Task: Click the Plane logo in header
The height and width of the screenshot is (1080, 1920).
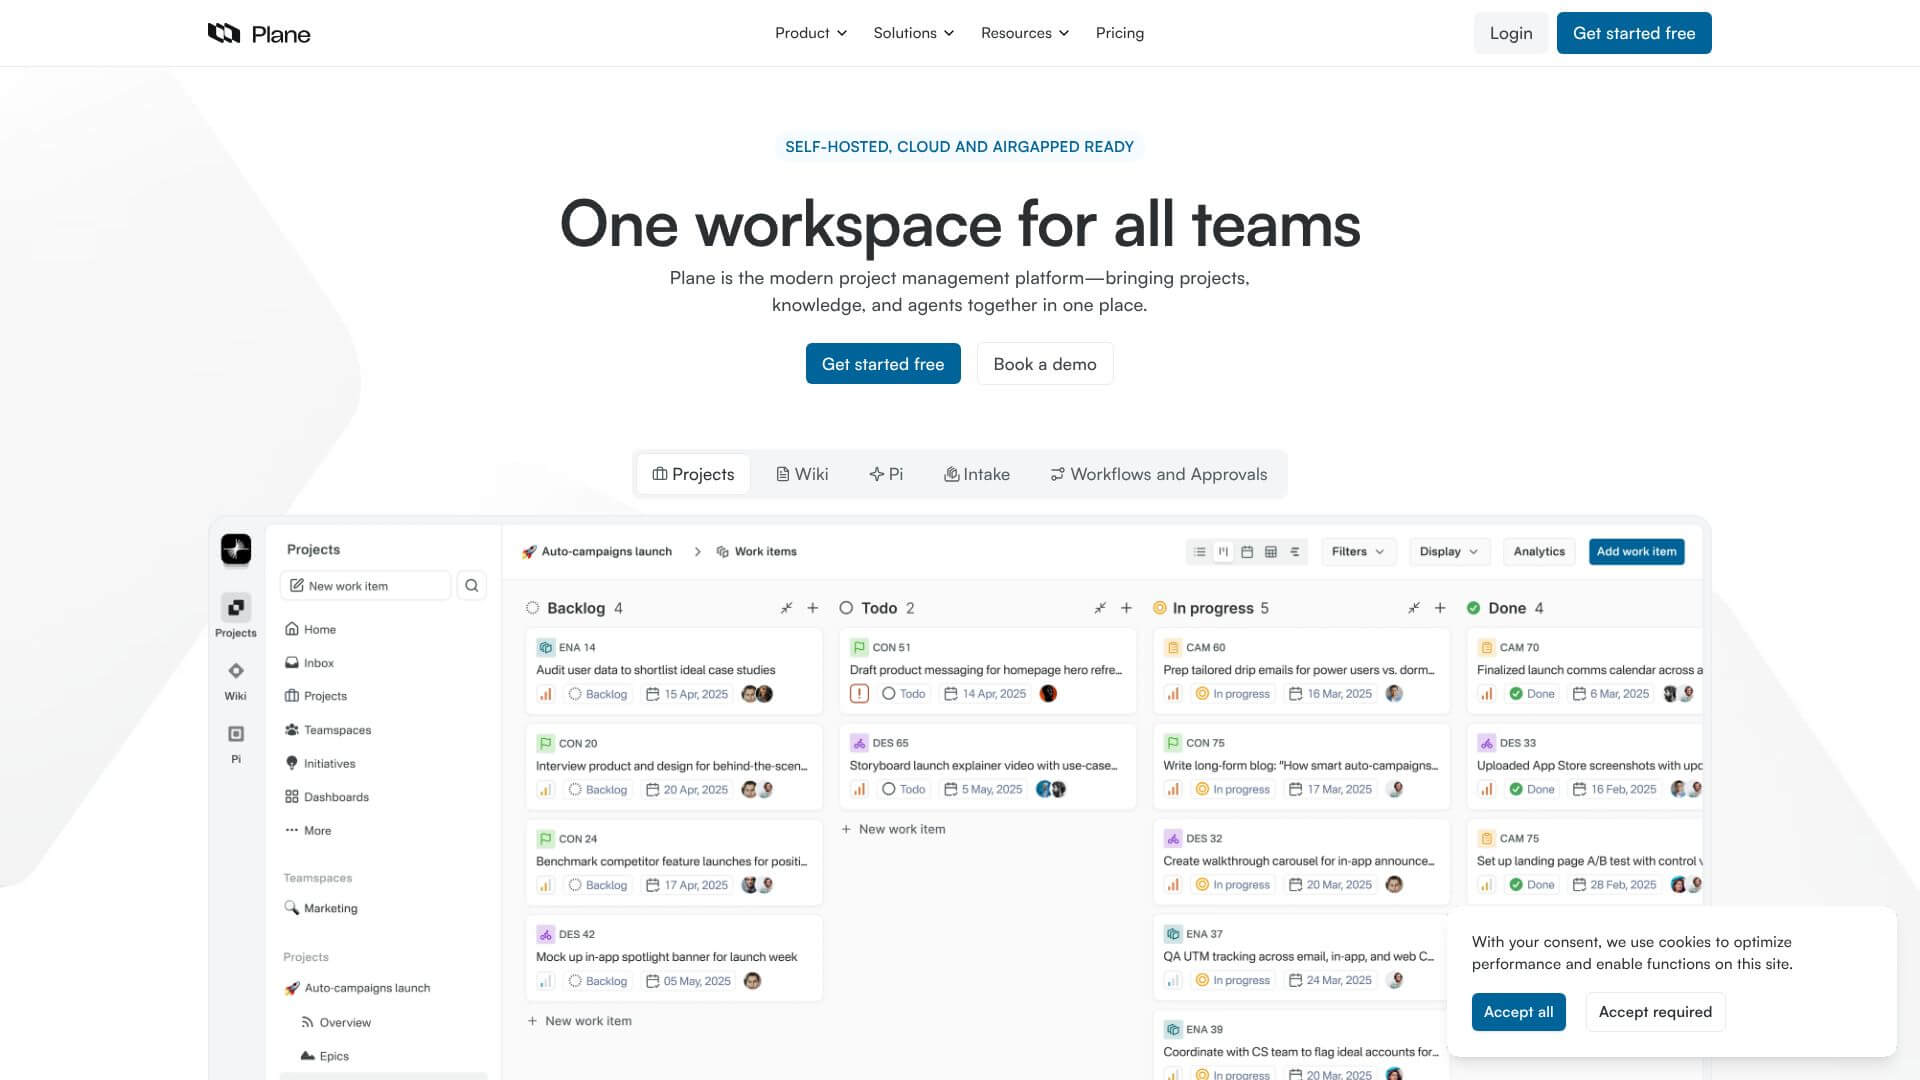Action: click(x=259, y=34)
